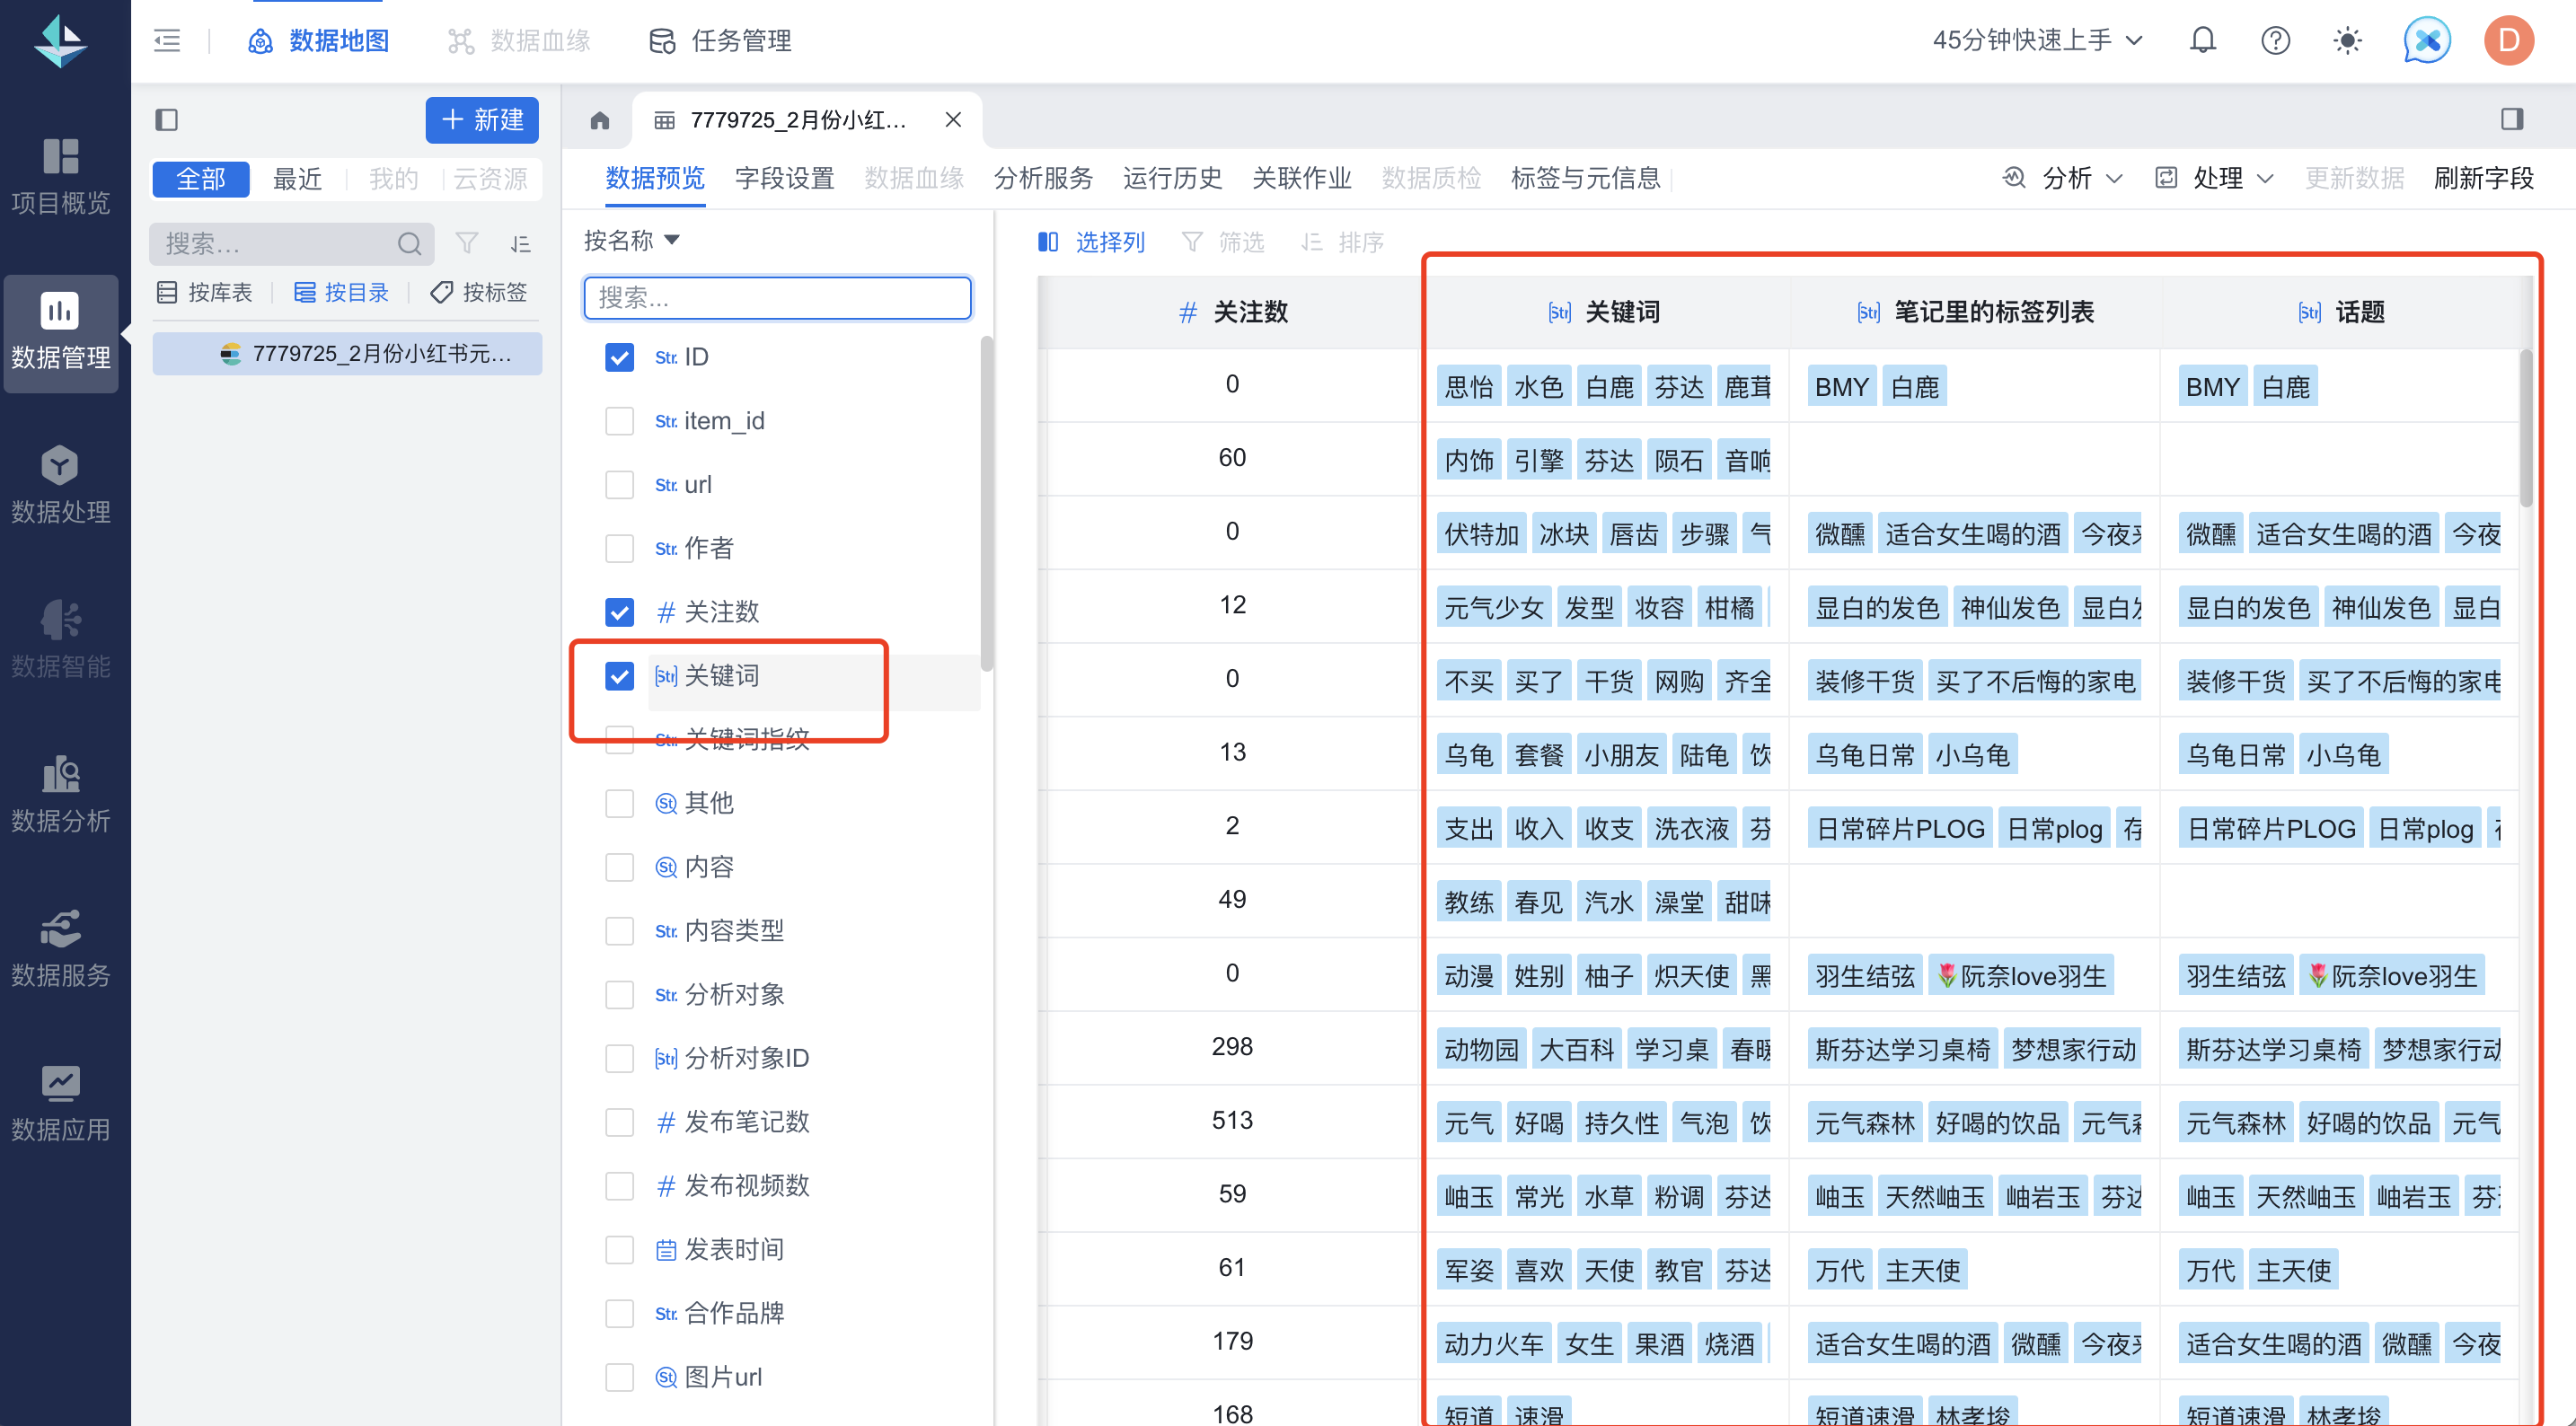Check the 其他 column checkbox
Viewport: 2576px width, 1426px height.
620,803
